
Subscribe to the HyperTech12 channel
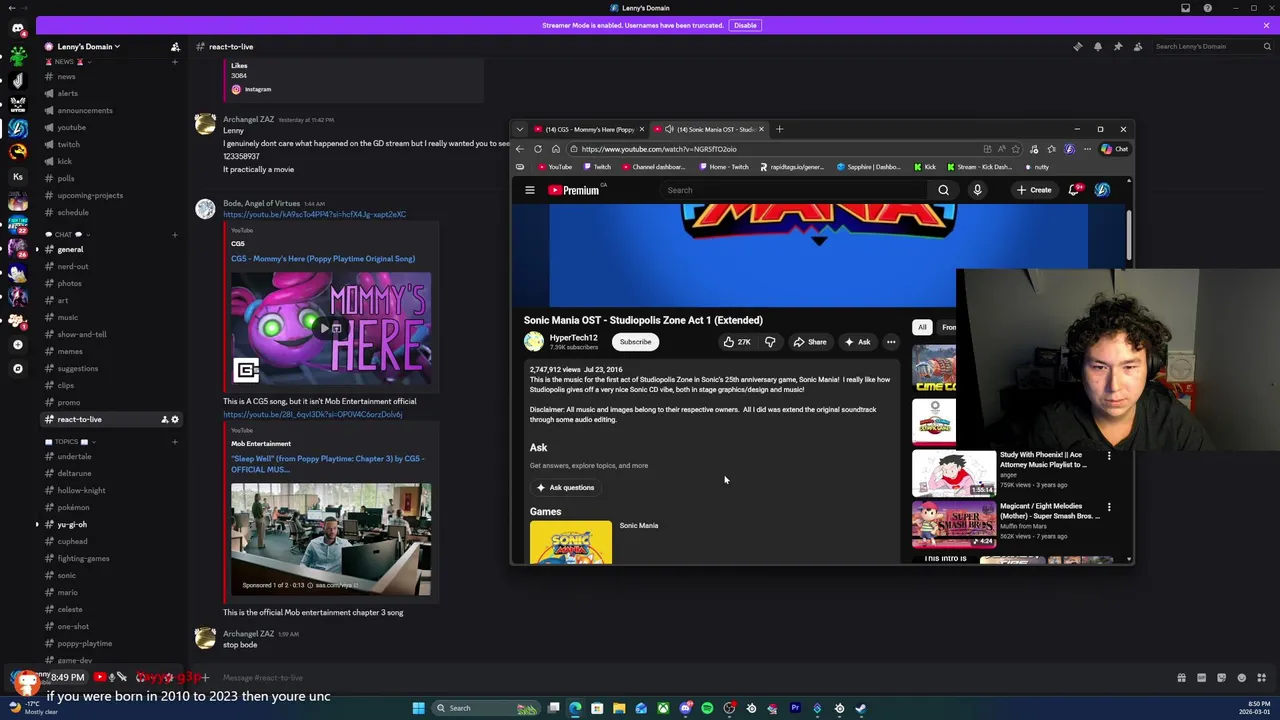pos(635,342)
